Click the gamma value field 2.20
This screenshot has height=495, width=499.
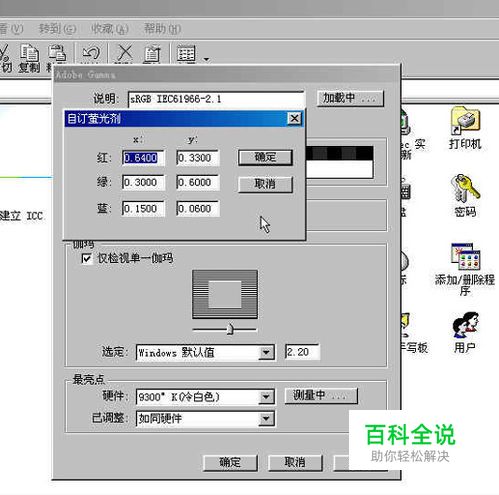click(x=302, y=352)
